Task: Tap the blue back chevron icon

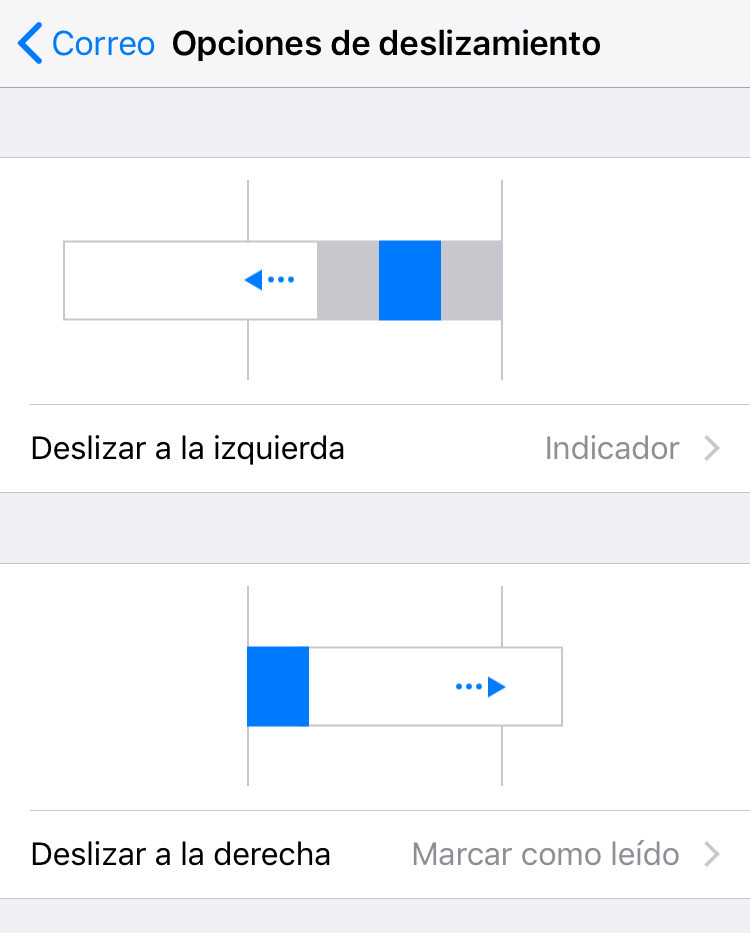Action: (x=30, y=43)
